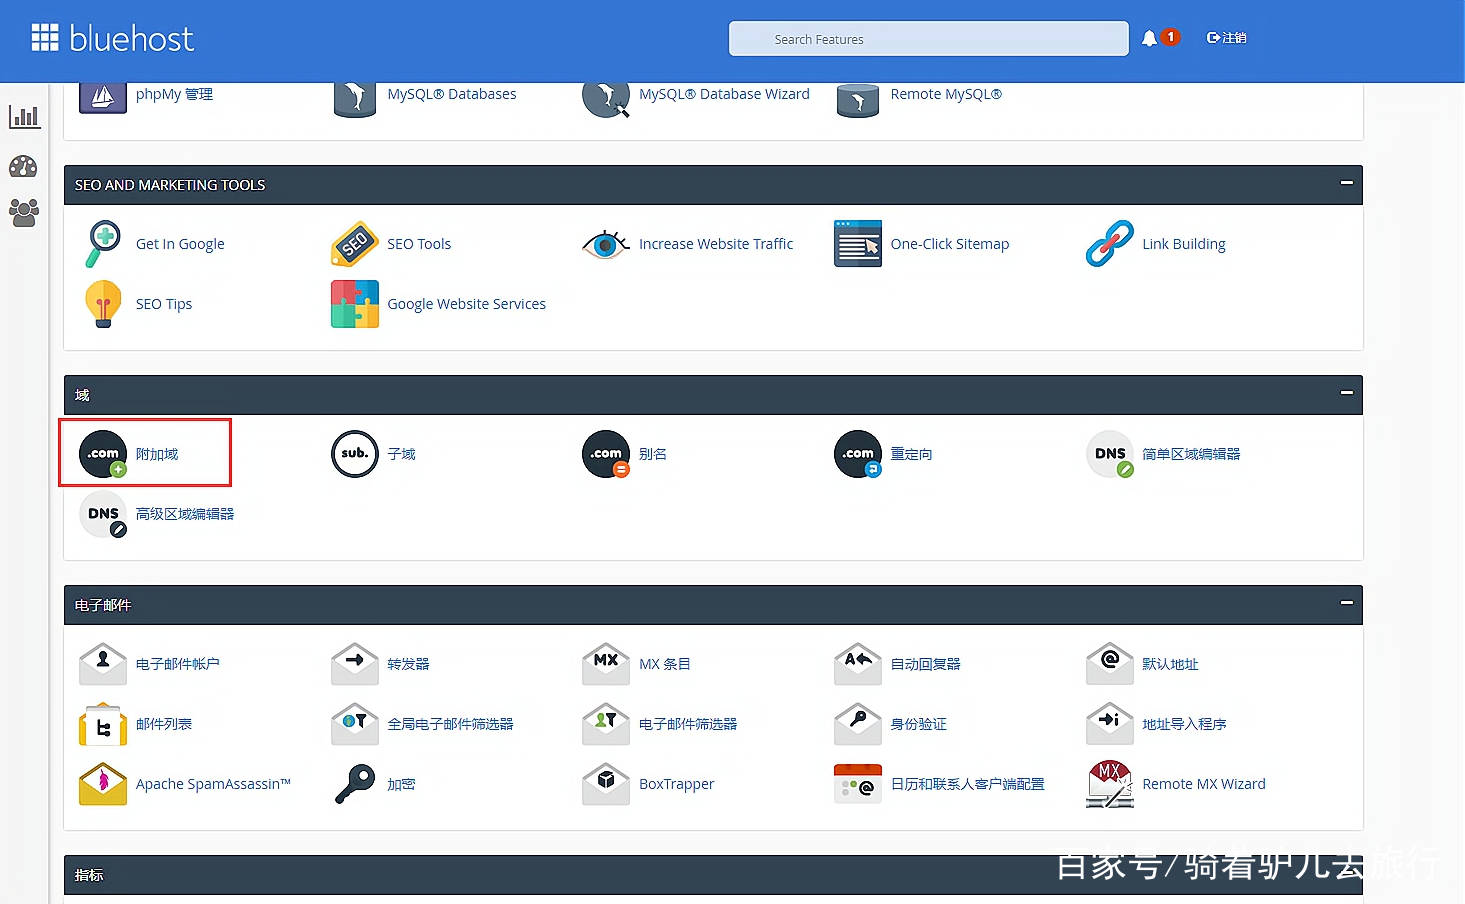Click the Remote MX Wizard icon
The image size is (1465, 904).
1110,784
